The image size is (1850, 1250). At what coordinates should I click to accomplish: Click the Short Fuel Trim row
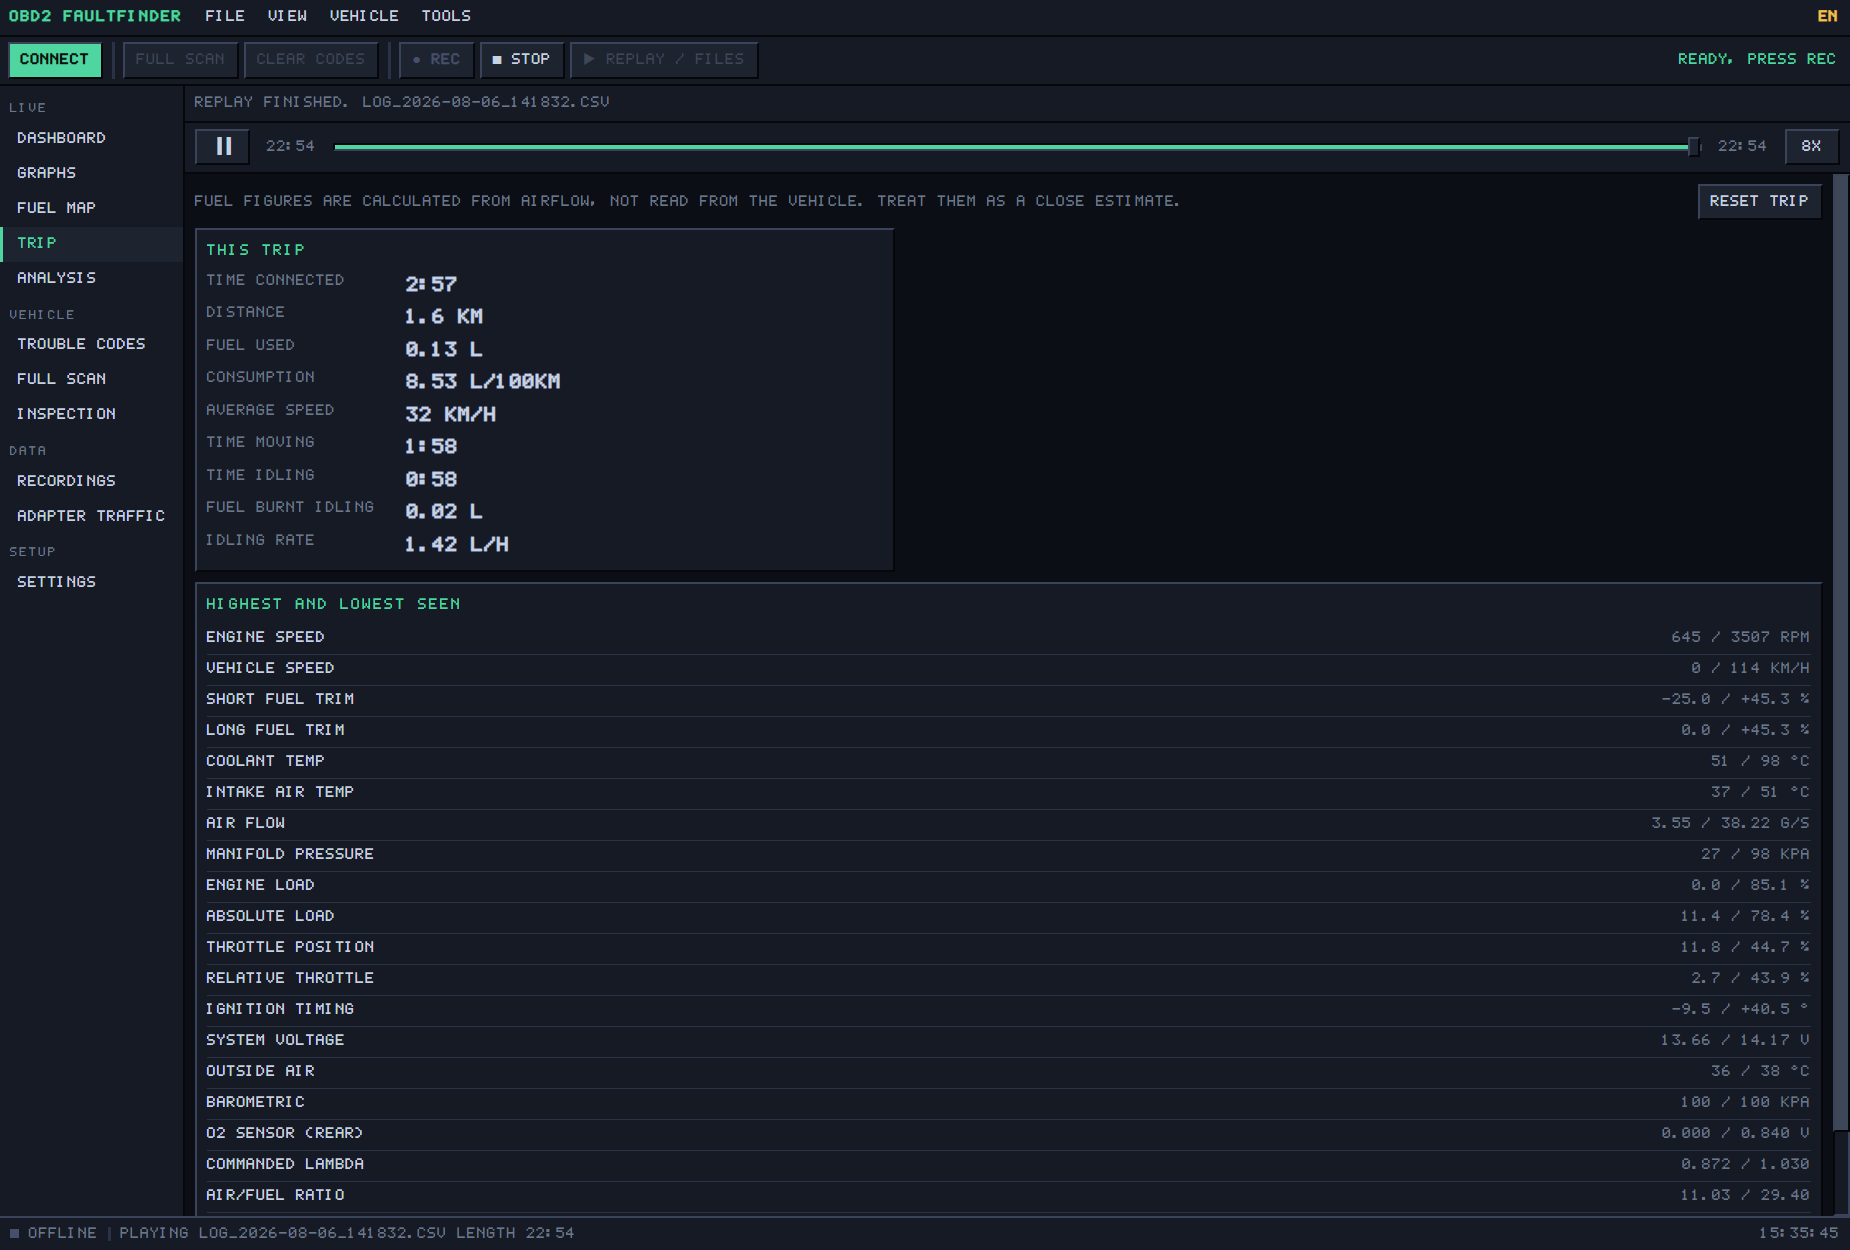(1007, 699)
